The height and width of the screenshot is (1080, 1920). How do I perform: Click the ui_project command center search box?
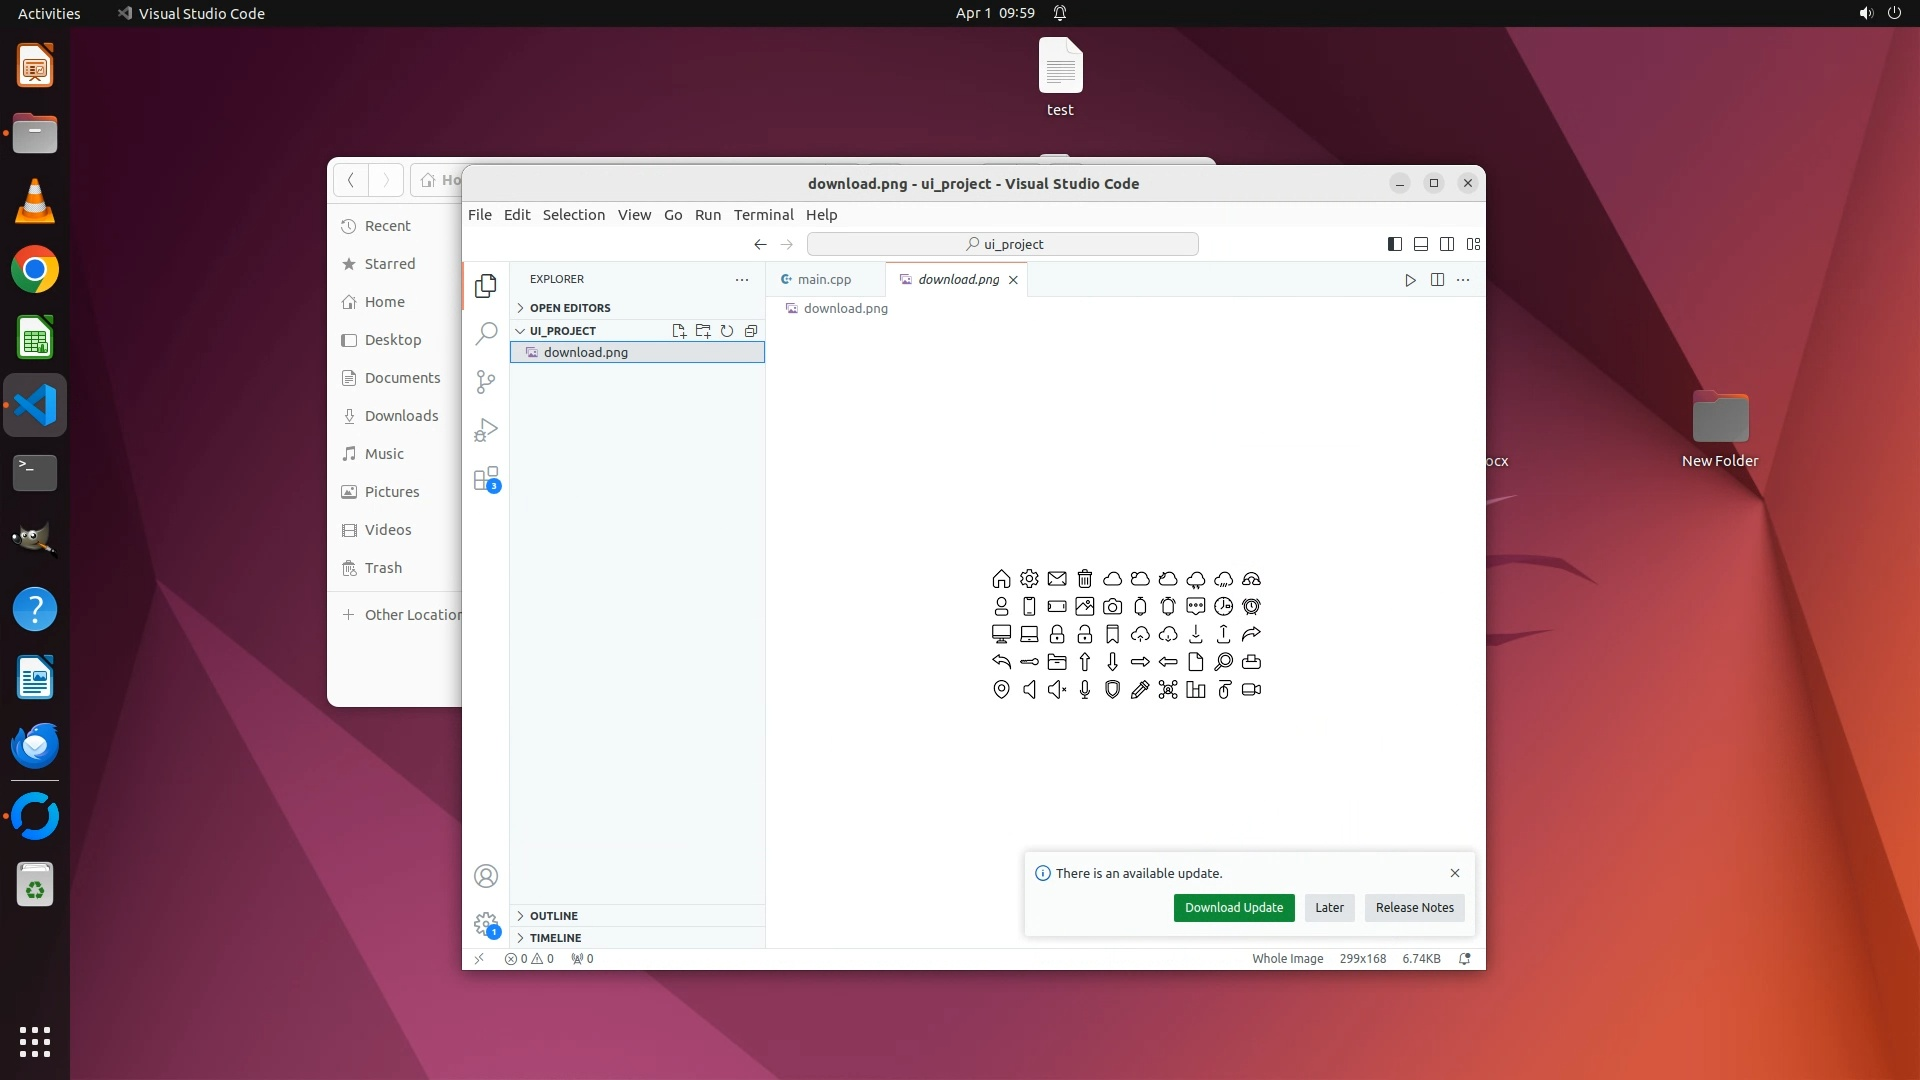coord(1003,244)
